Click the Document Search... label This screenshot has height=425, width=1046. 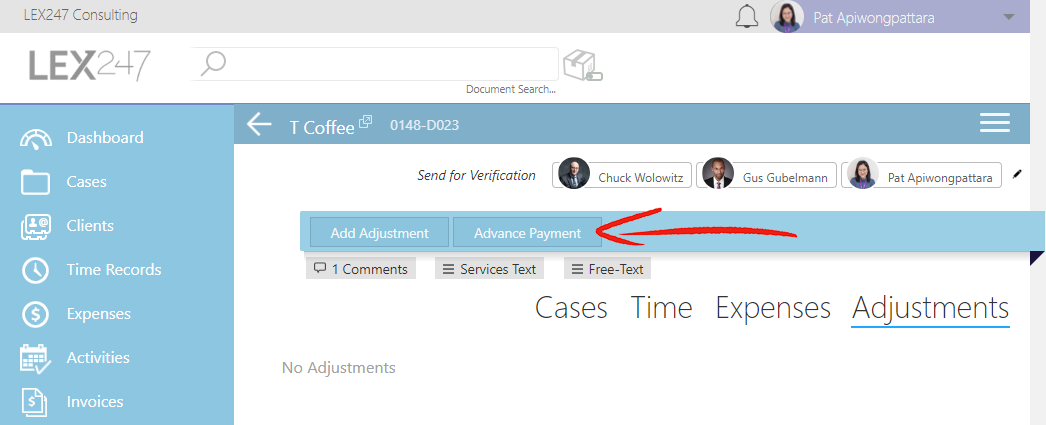coord(511,89)
